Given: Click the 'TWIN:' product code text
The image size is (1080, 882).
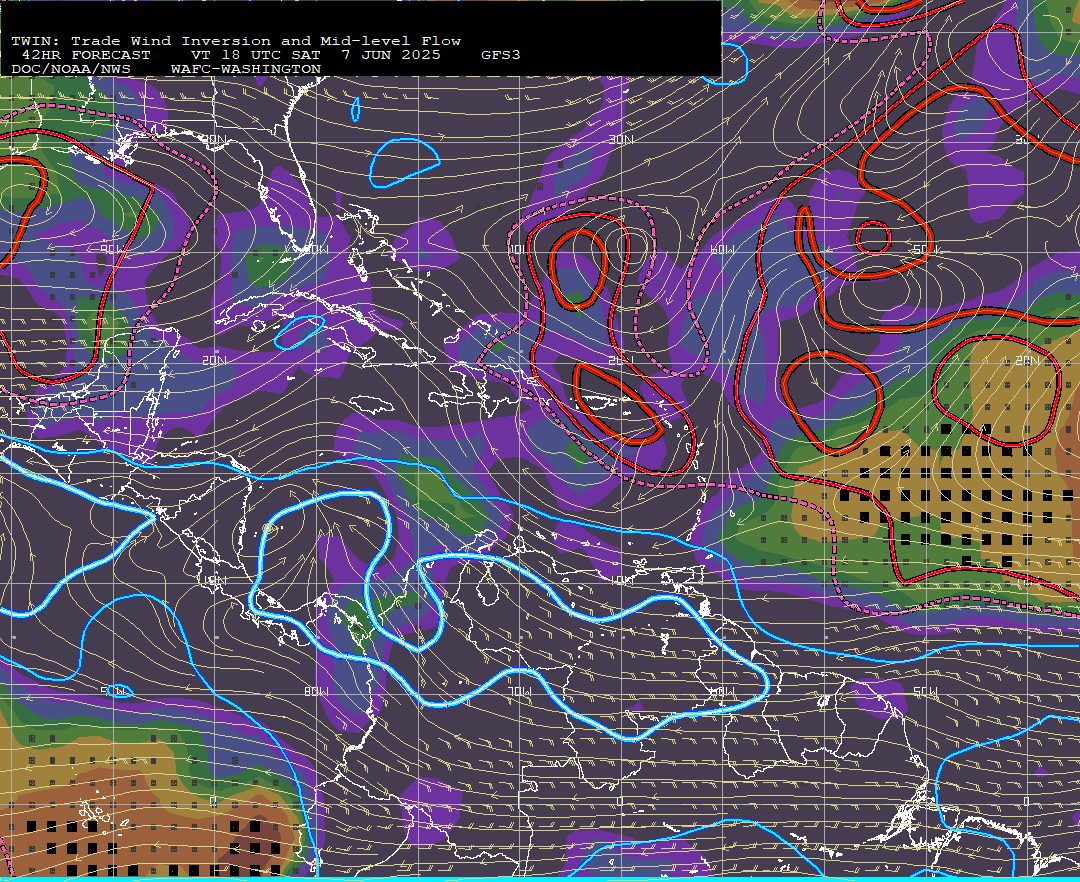Looking at the screenshot, I should (x=35, y=41).
